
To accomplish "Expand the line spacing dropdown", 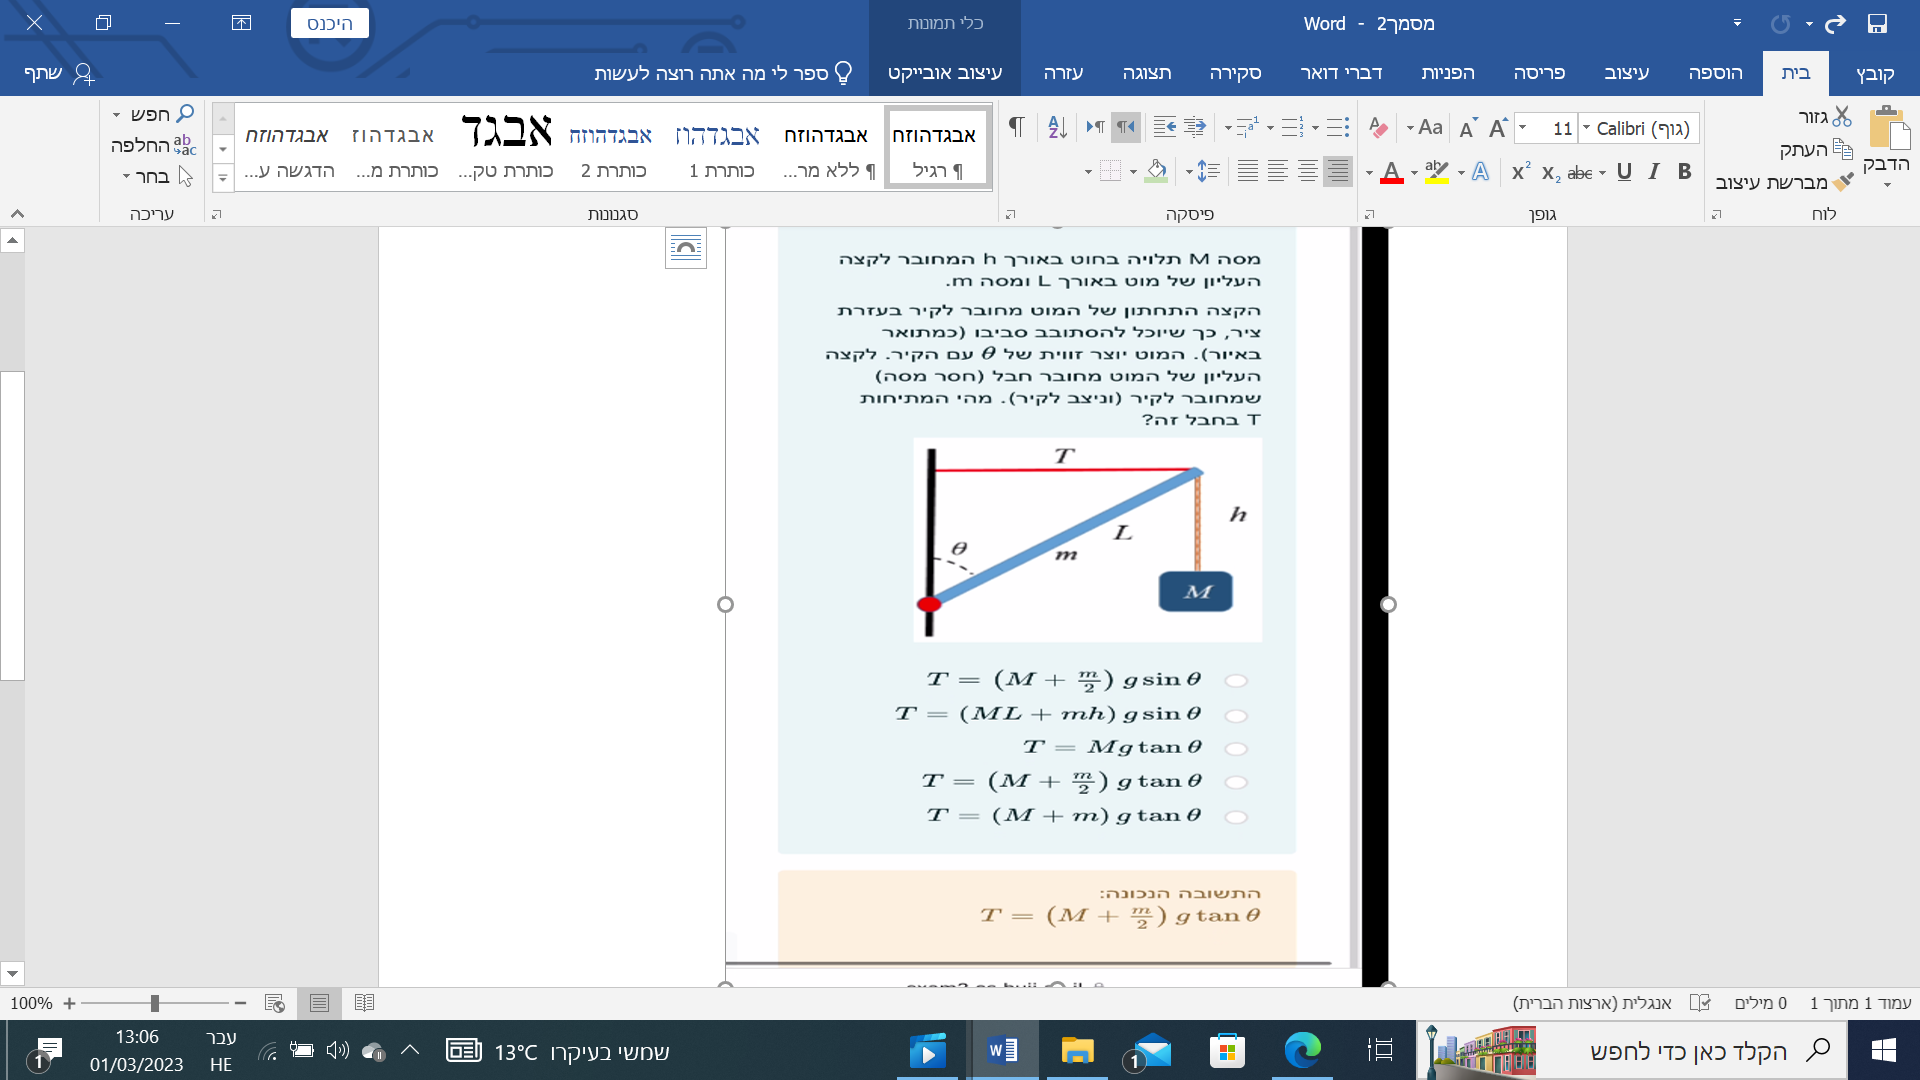I will [1189, 172].
